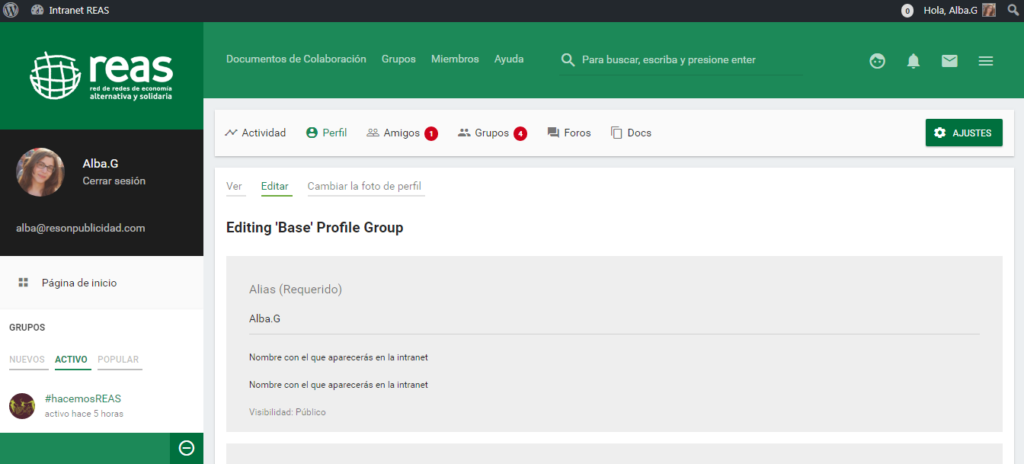
Task: Collapse sidebar with the minus circle icon
Action: point(186,448)
